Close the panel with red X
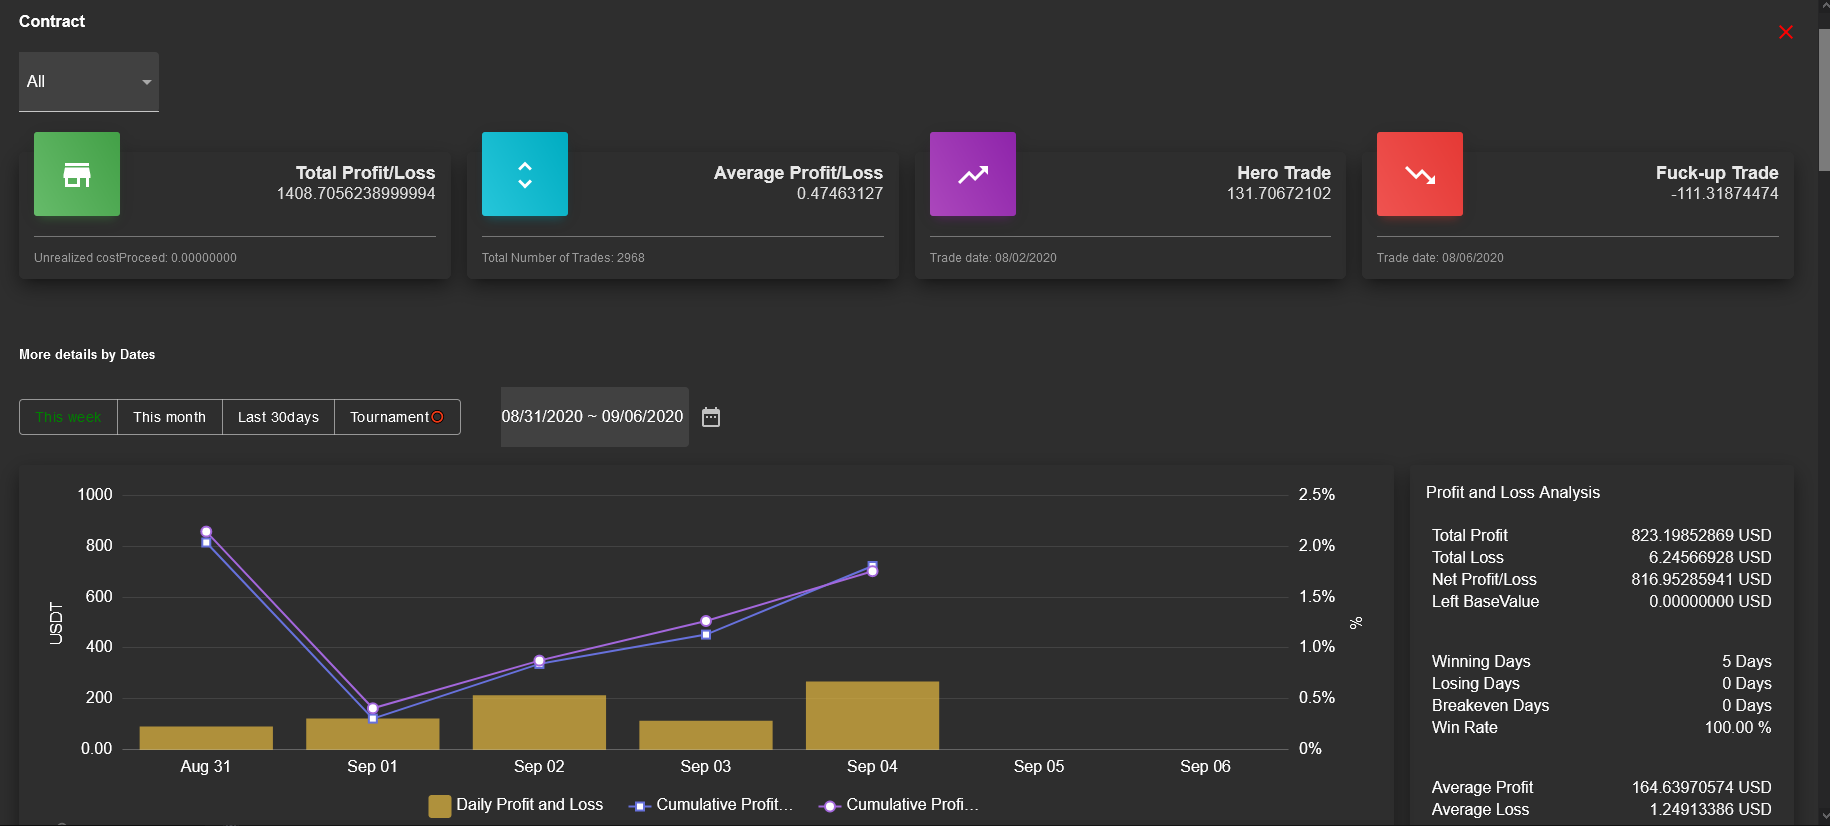Image resolution: width=1830 pixels, height=826 pixels. [x=1786, y=32]
